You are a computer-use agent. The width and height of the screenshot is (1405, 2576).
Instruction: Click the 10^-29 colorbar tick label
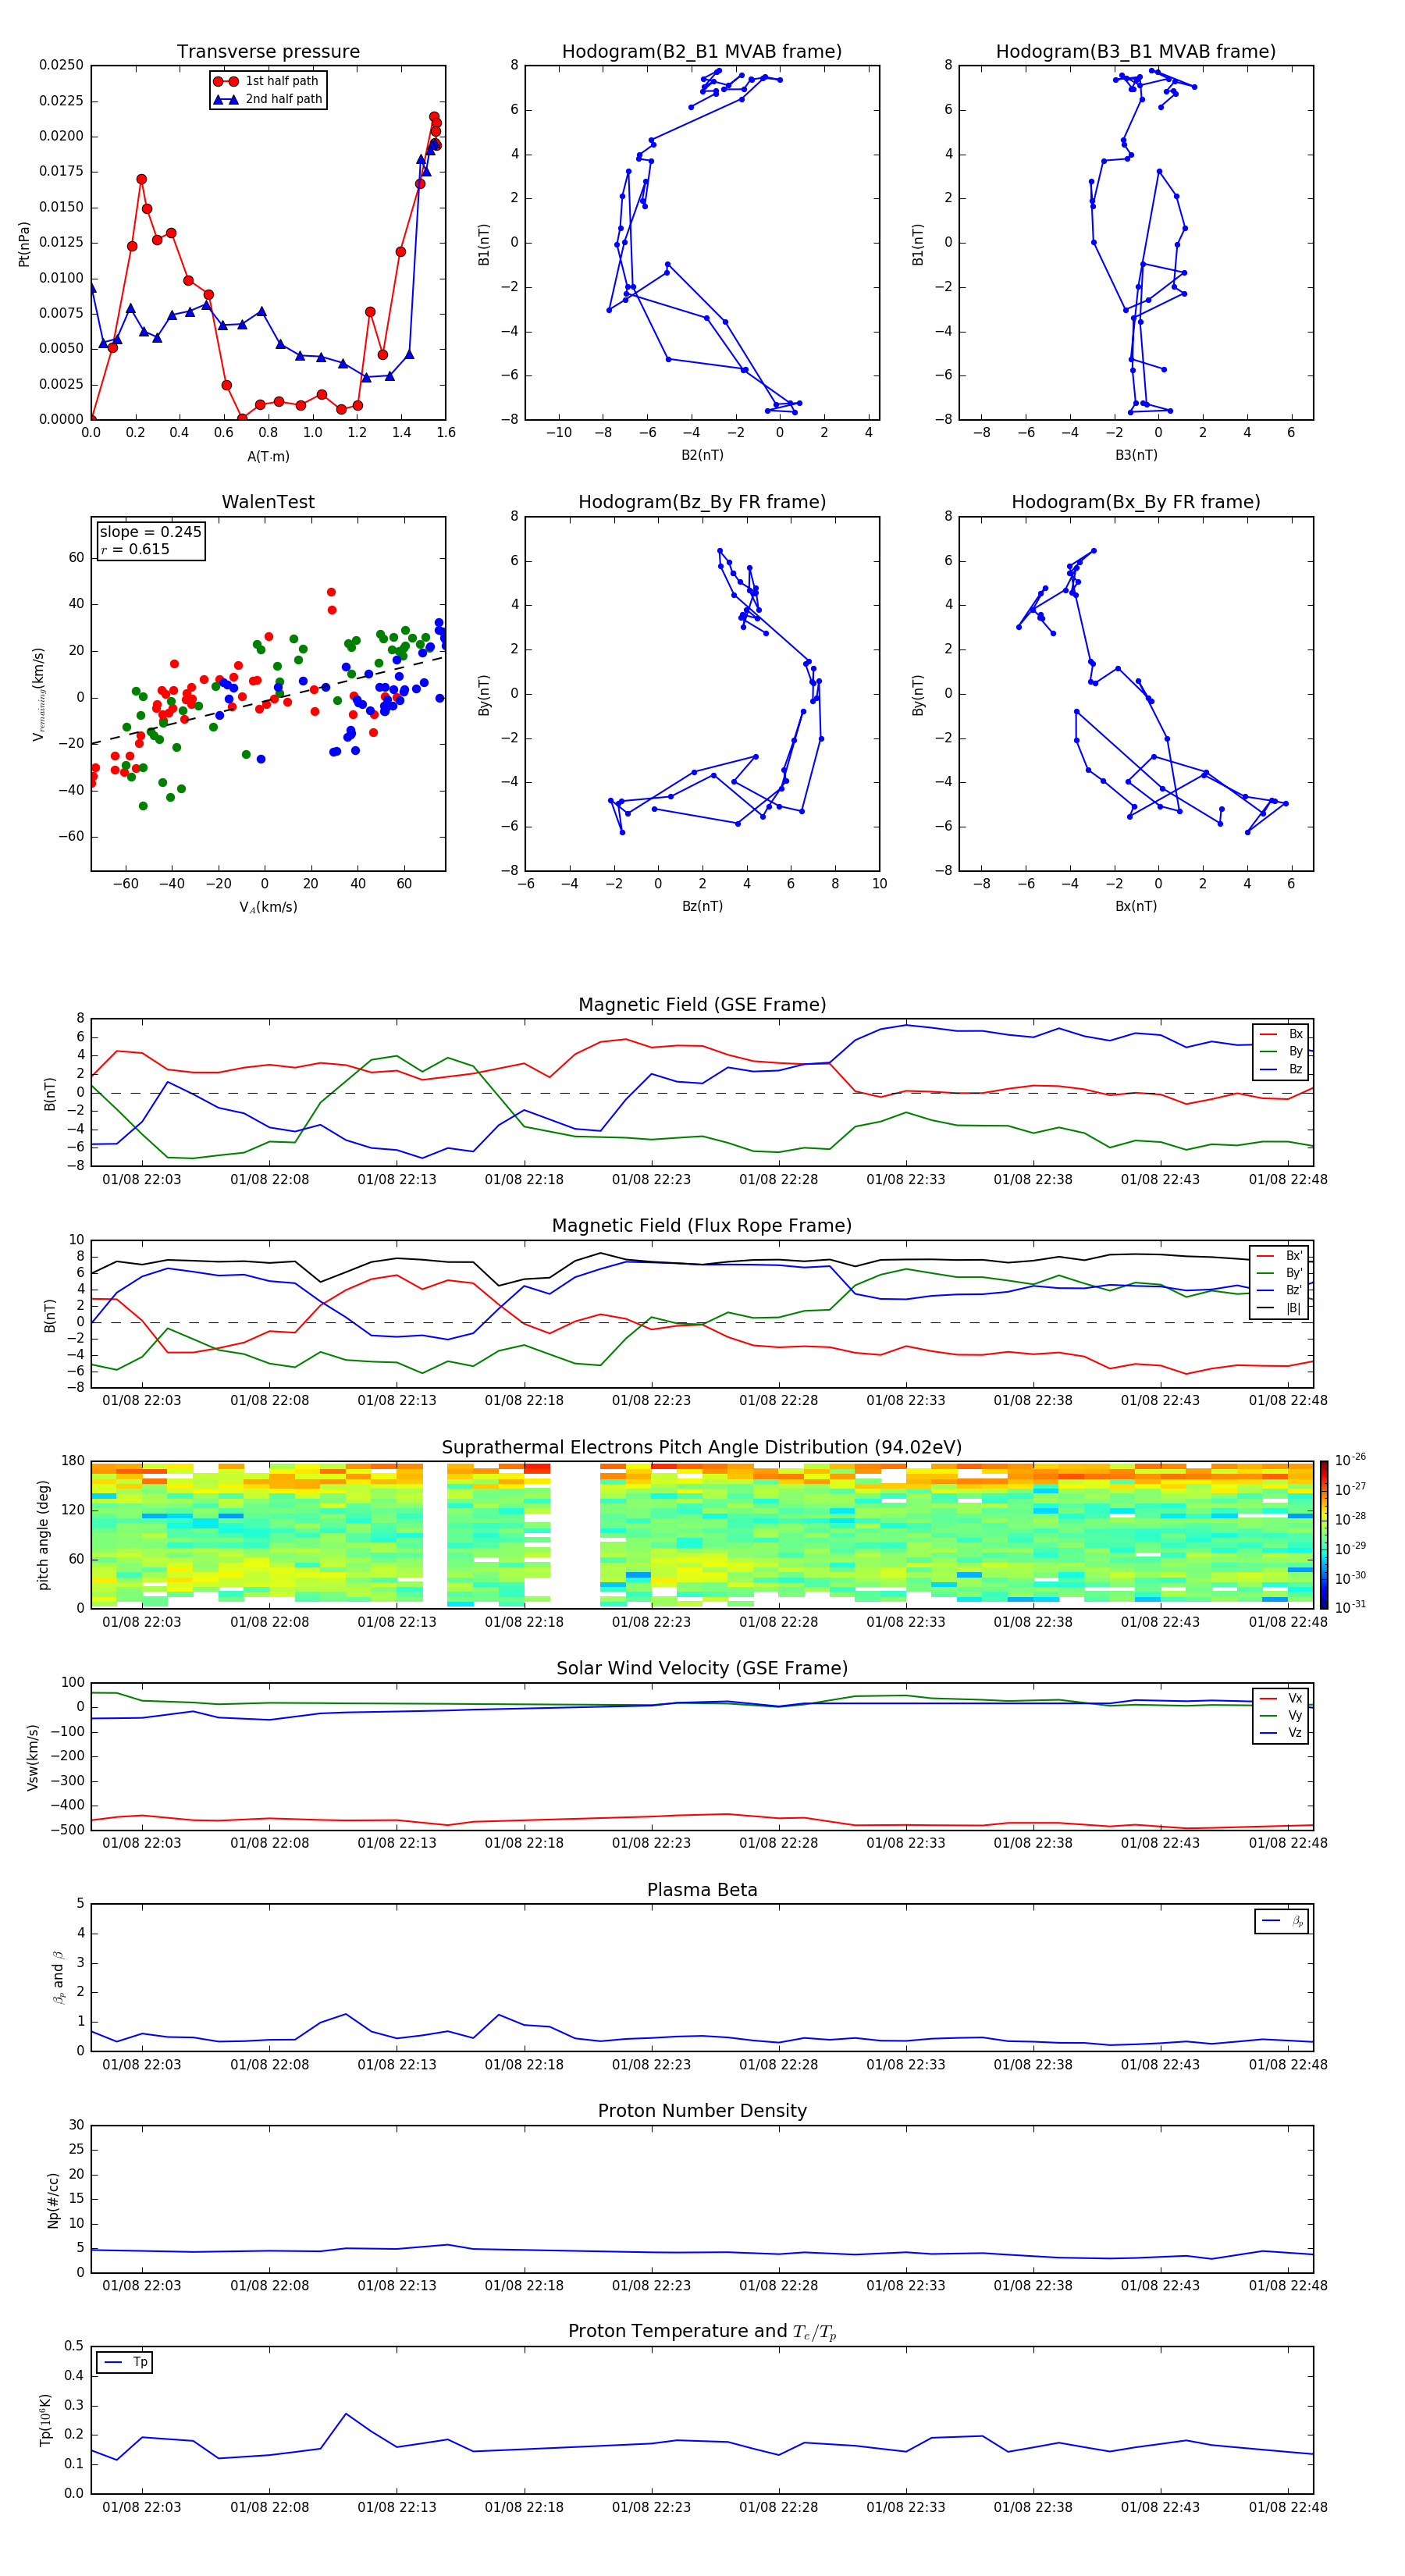tap(1350, 1548)
